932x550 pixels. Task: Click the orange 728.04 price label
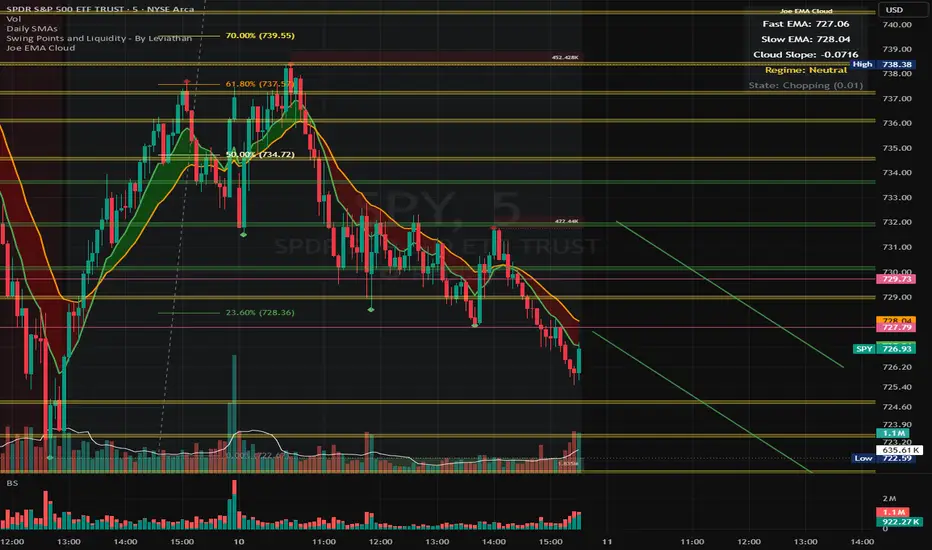896,320
